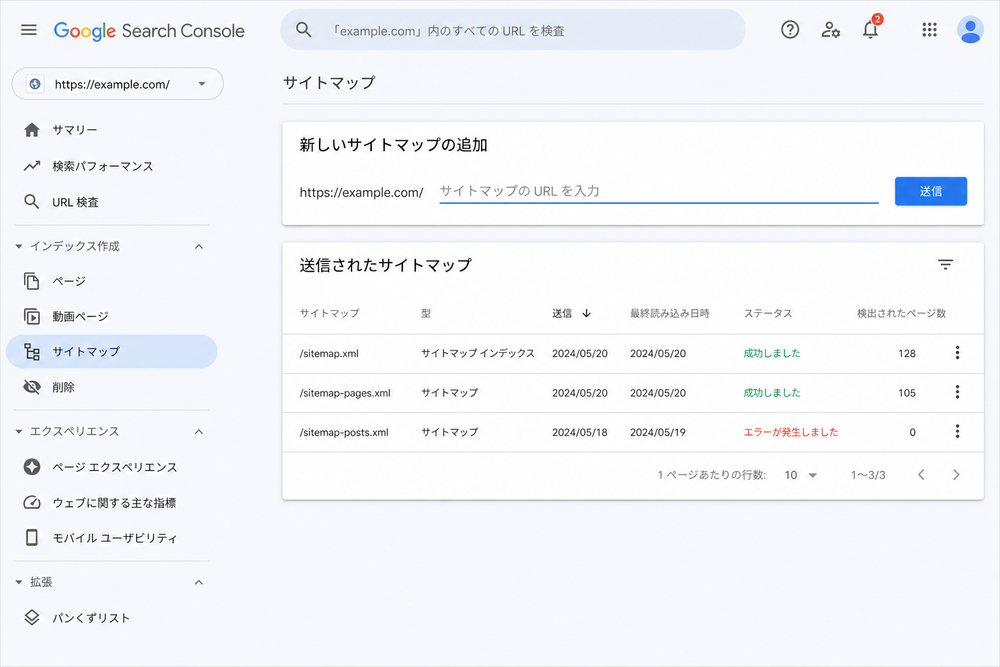Screen dimensions: 1000x667
Task: Click the URL inspection search field
Action: [x=513, y=30]
